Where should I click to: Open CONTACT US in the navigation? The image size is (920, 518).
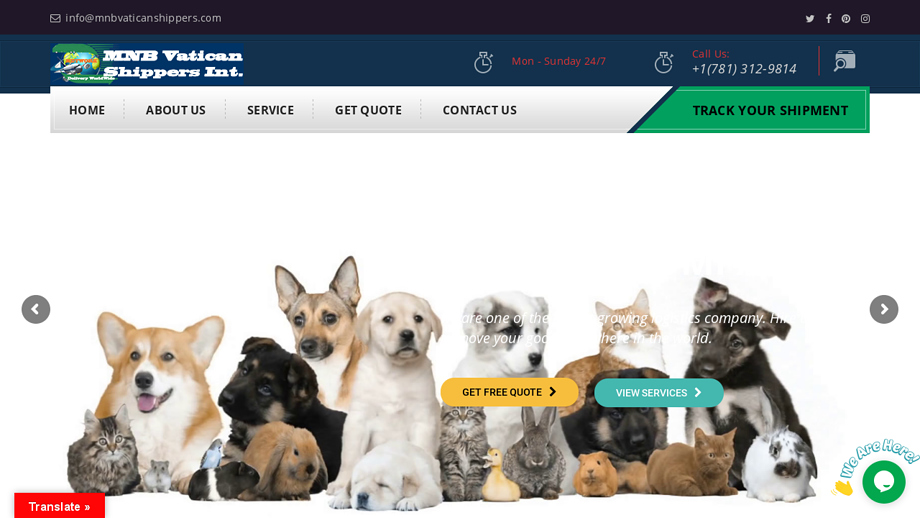[x=479, y=110]
